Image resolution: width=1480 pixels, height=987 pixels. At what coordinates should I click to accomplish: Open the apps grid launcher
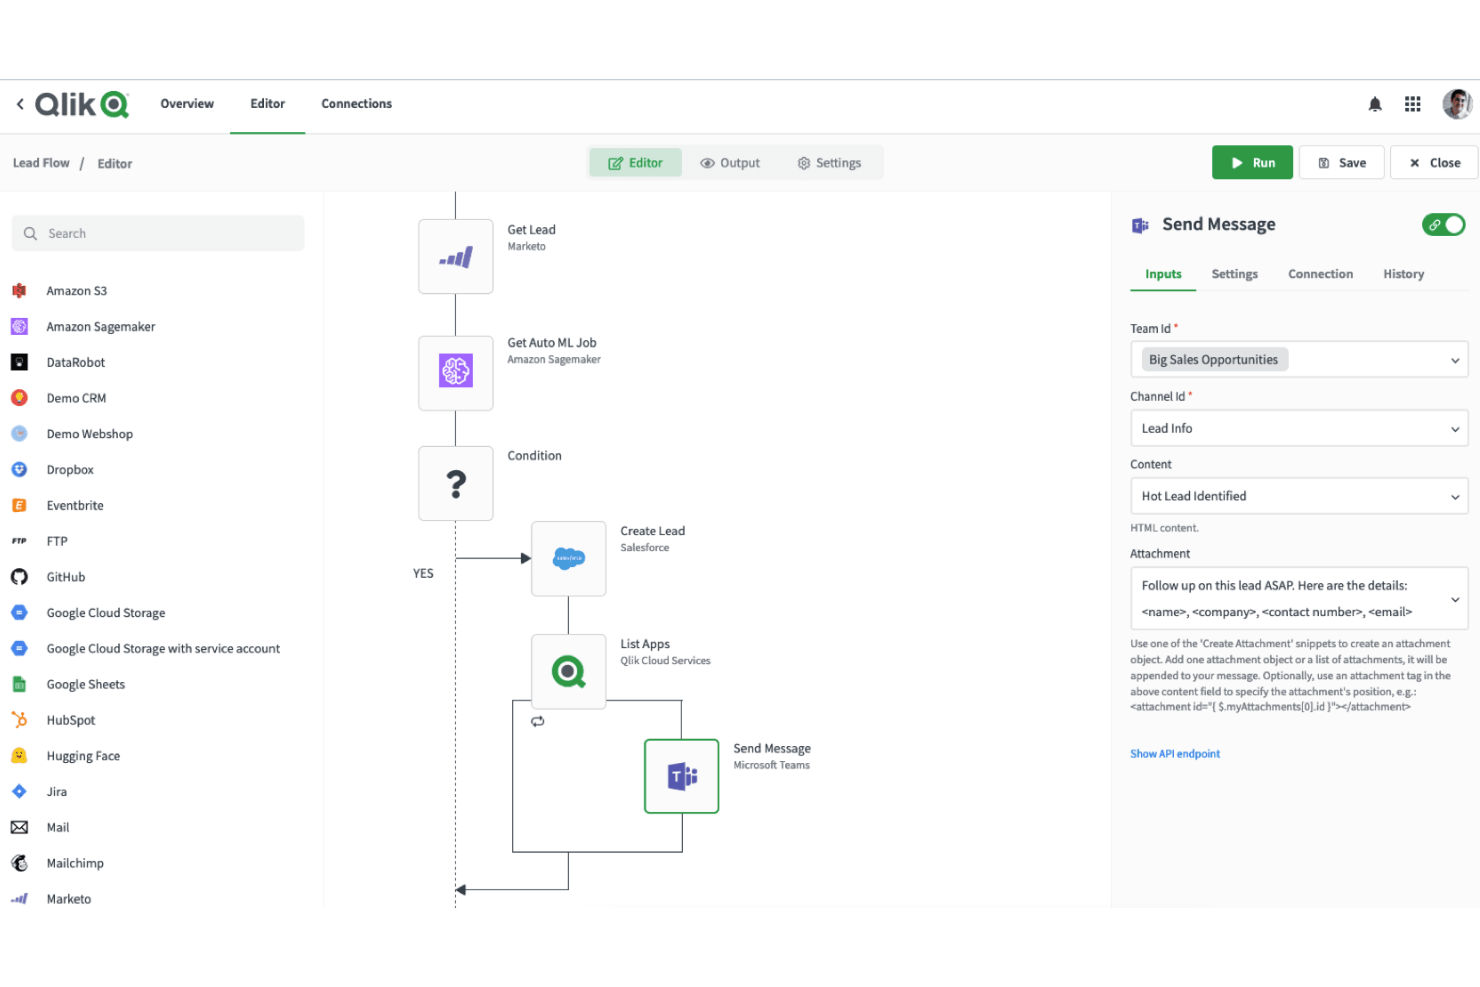(1412, 104)
